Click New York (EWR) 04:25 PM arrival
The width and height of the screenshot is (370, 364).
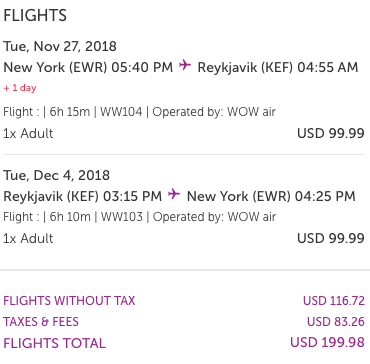click(271, 196)
